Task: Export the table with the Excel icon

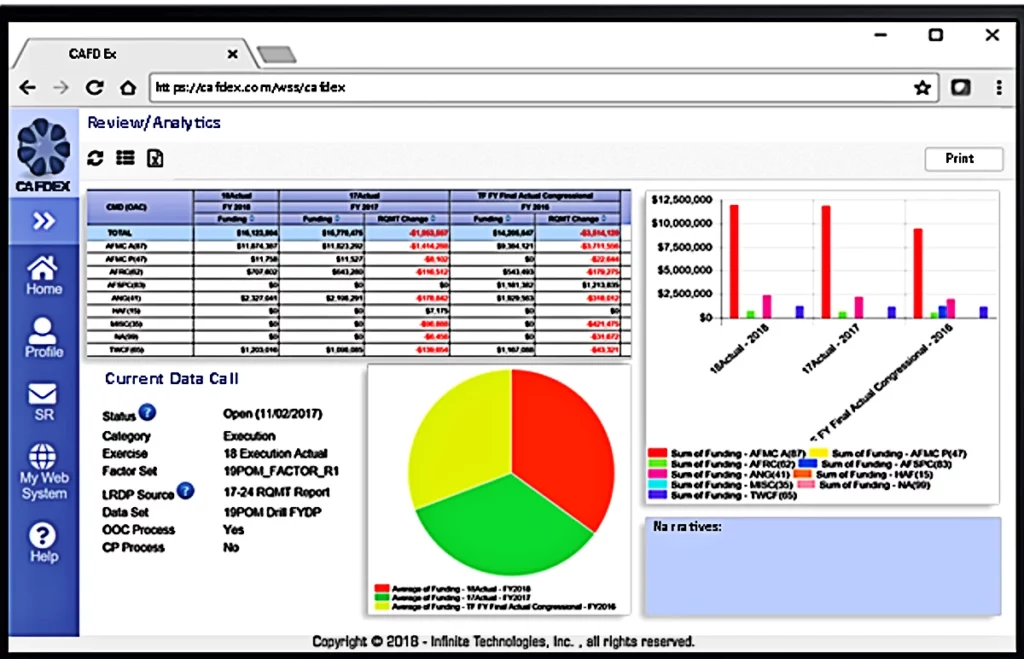Action: (155, 158)
